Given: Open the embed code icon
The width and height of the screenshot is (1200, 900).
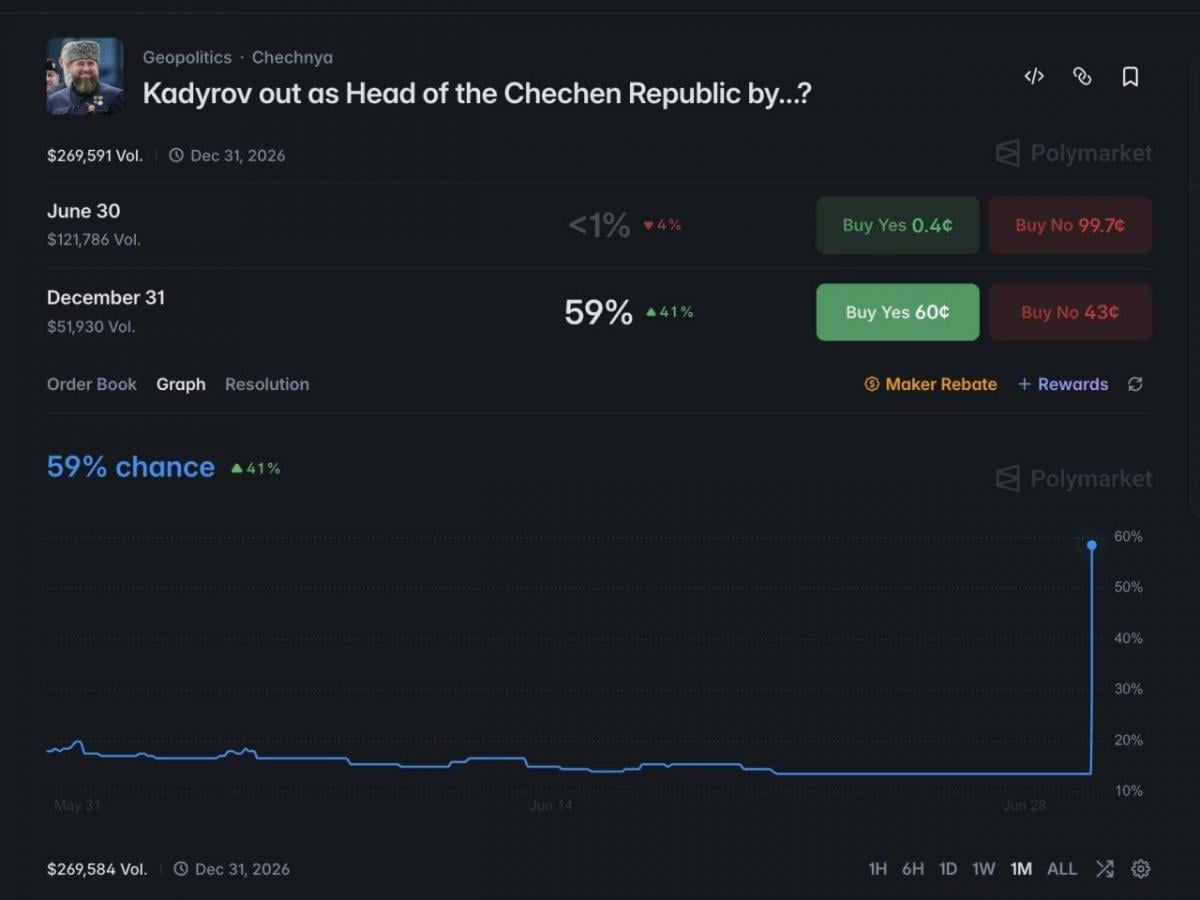Looking at the screenshot, I should click(1034, 76).
